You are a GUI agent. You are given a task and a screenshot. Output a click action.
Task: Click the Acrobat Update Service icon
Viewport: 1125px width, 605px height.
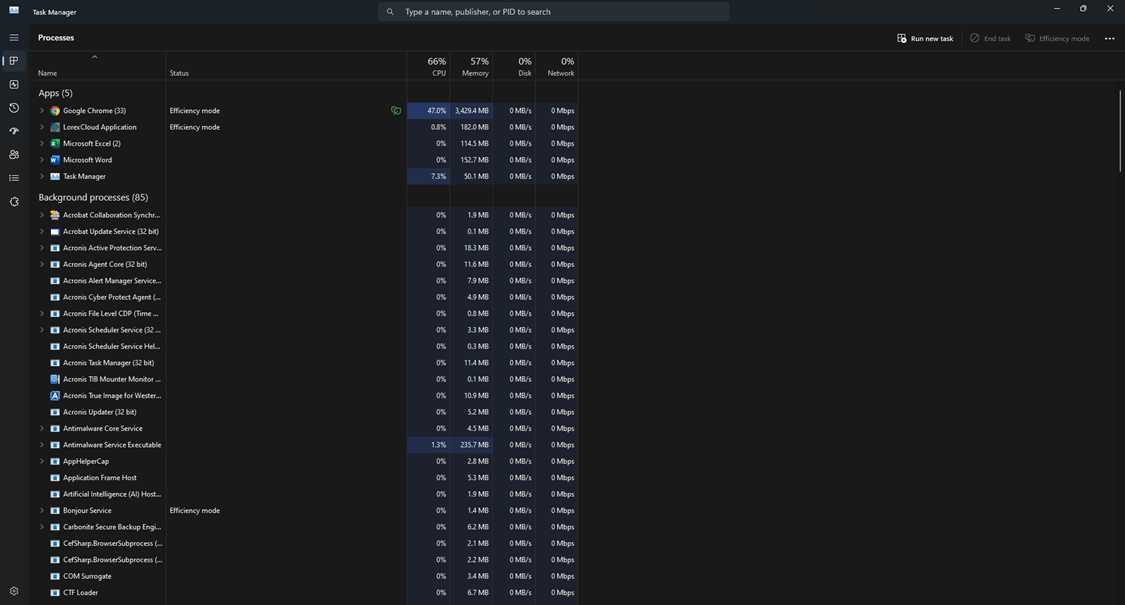55,232
